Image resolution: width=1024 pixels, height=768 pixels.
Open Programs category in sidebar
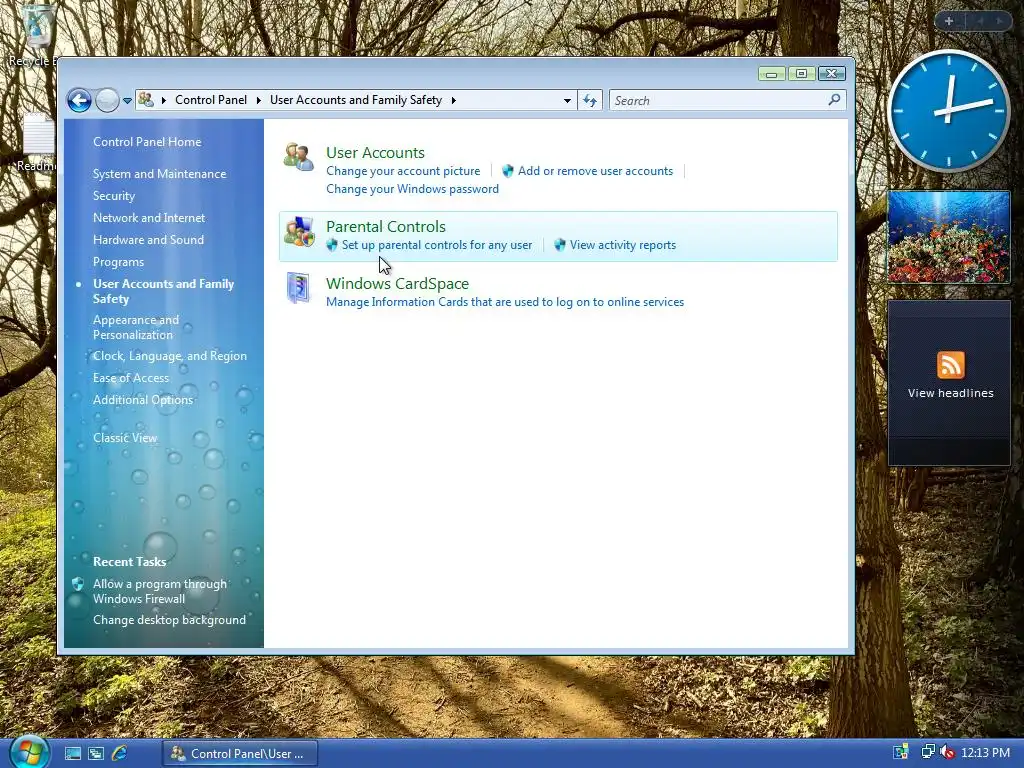pyautogui.click(x=118, y=262)
